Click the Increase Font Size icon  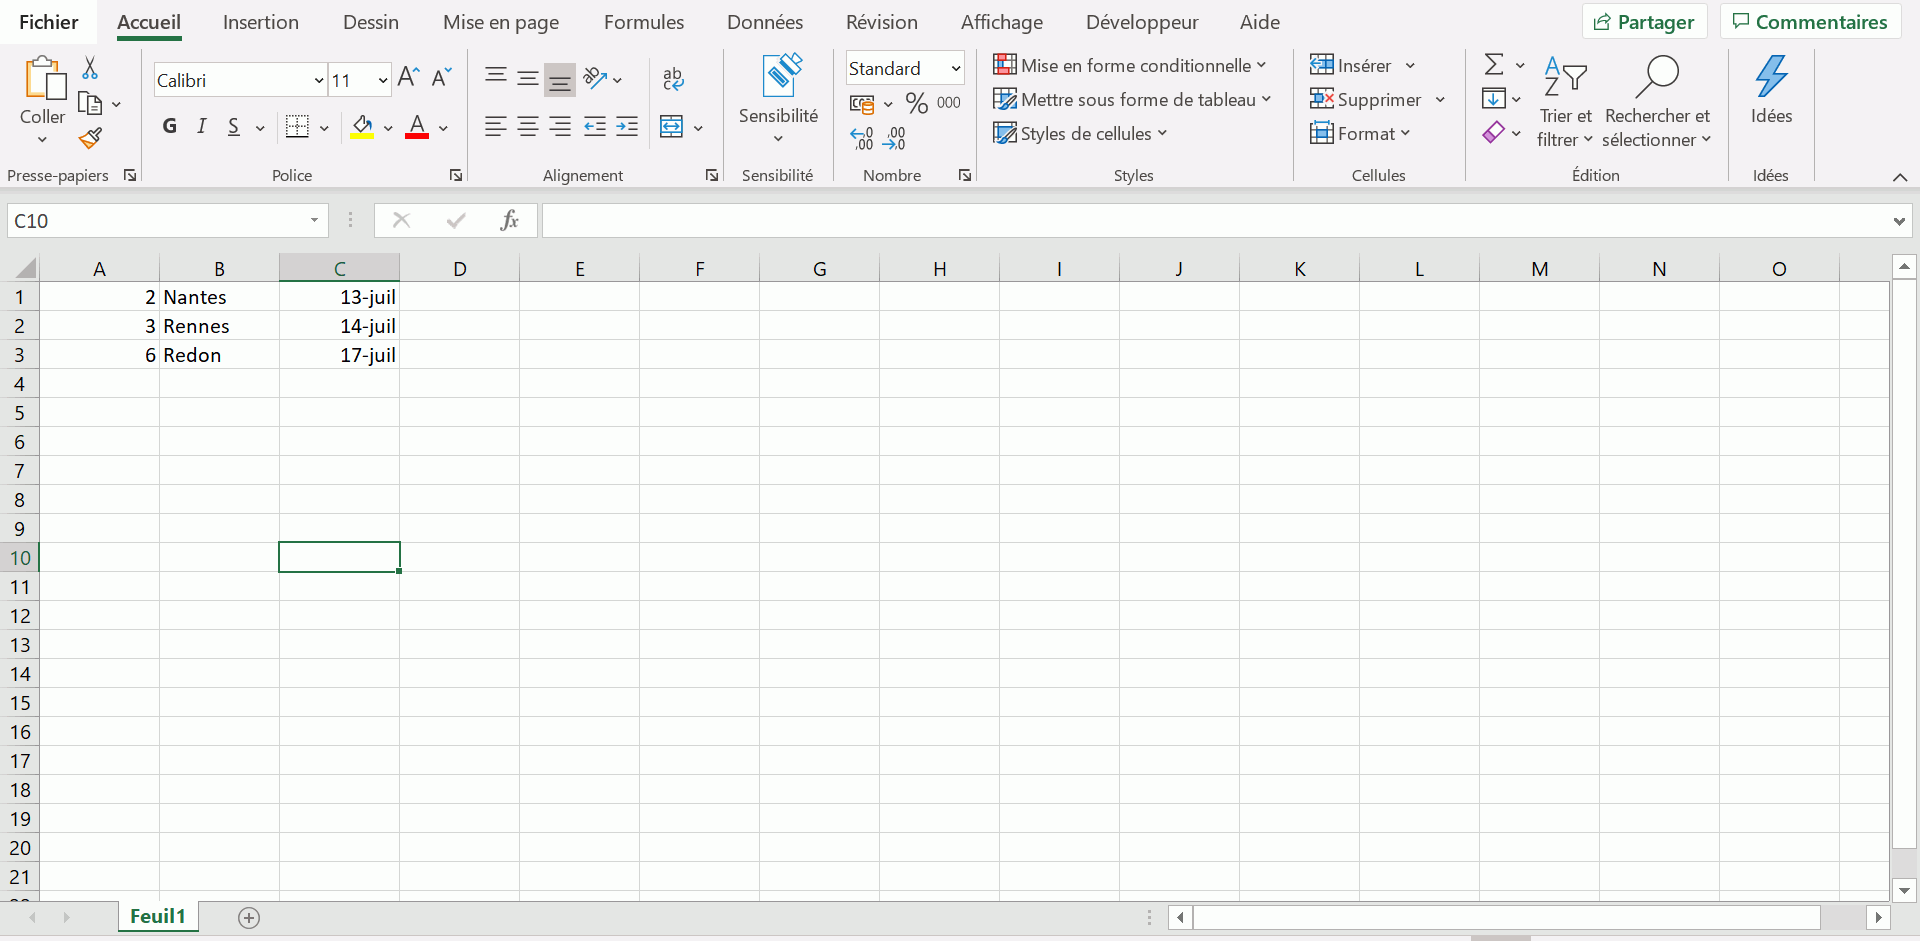tap(408, 78)
